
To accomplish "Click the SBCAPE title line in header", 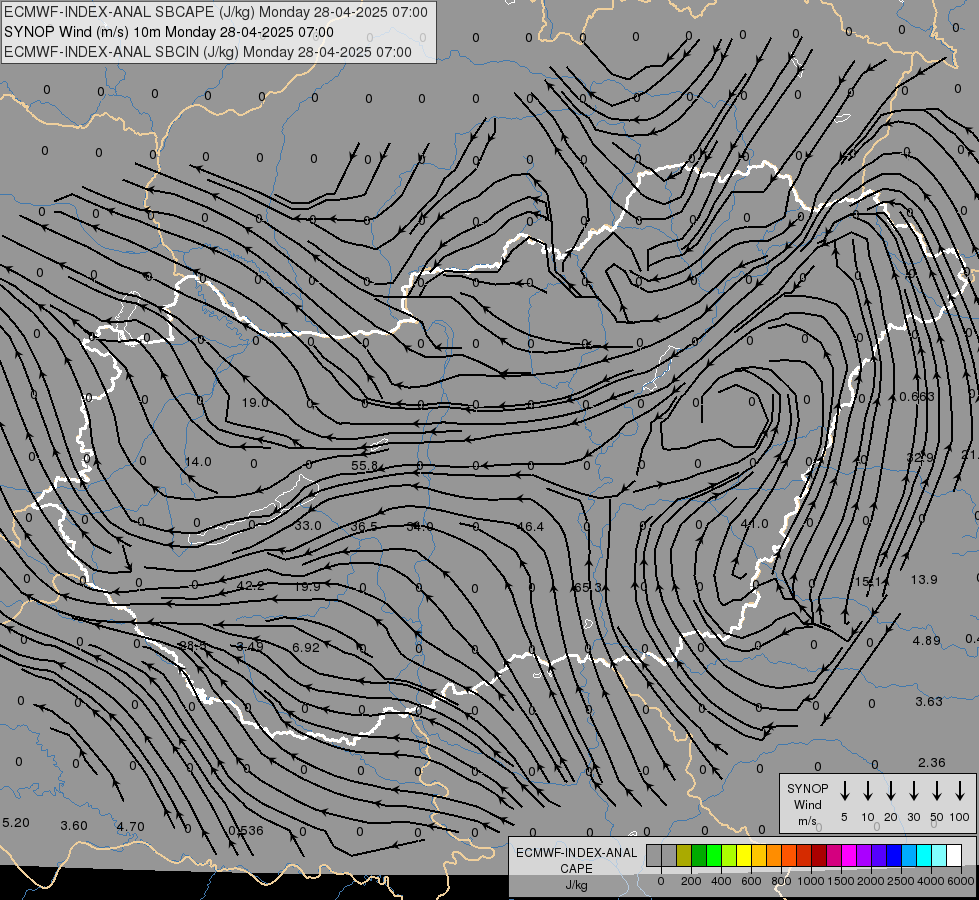I will [x=216, y=12].
